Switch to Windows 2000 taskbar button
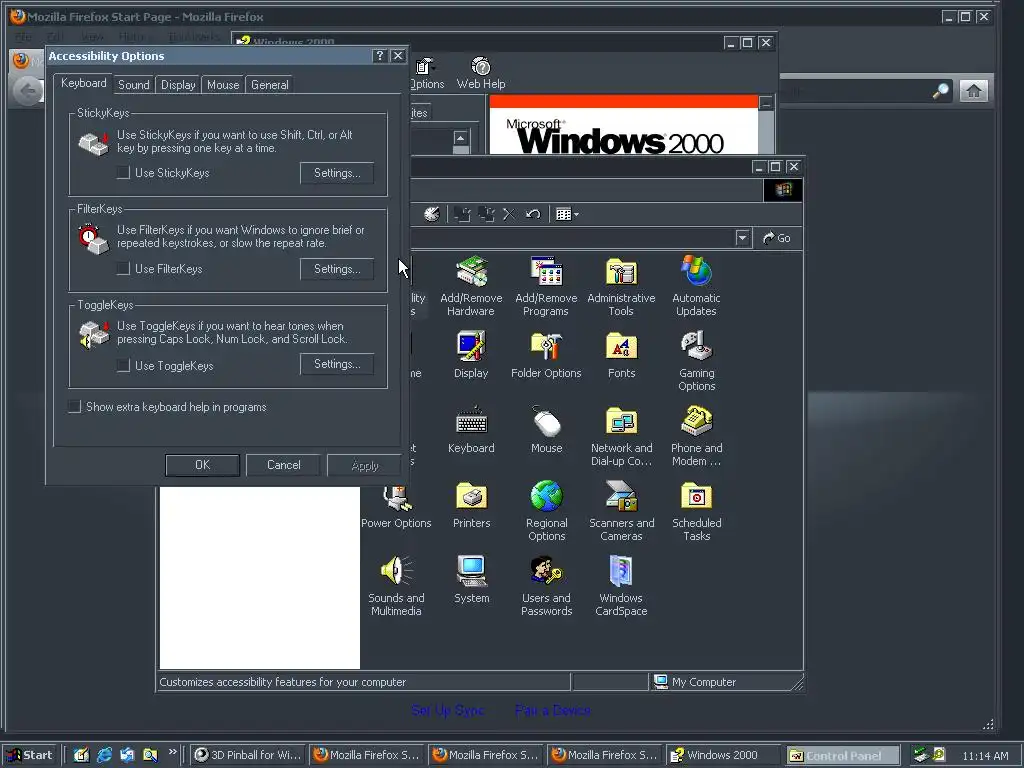The width and height of the screenshot is (1024, 768). pyautogui.click(x=724, y=755)
